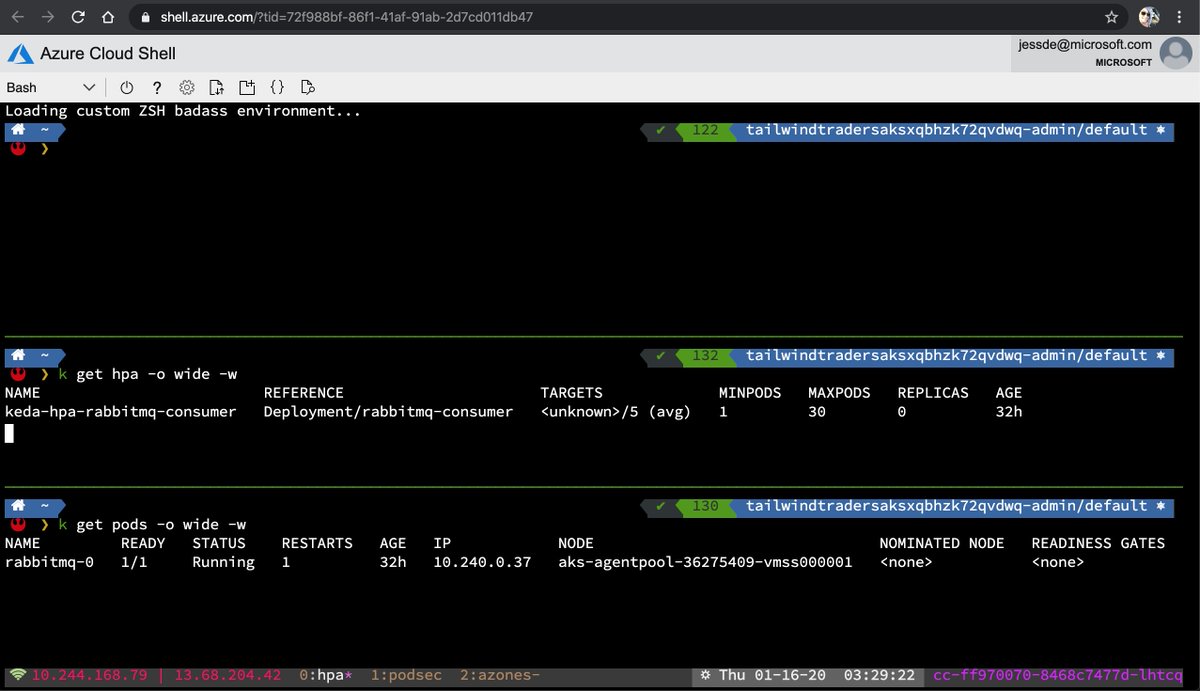Screen dimensions: 1200x691
Task: Select 'keda-hpa-rabbitmq-consumer' text
Action: click(121, 412)
